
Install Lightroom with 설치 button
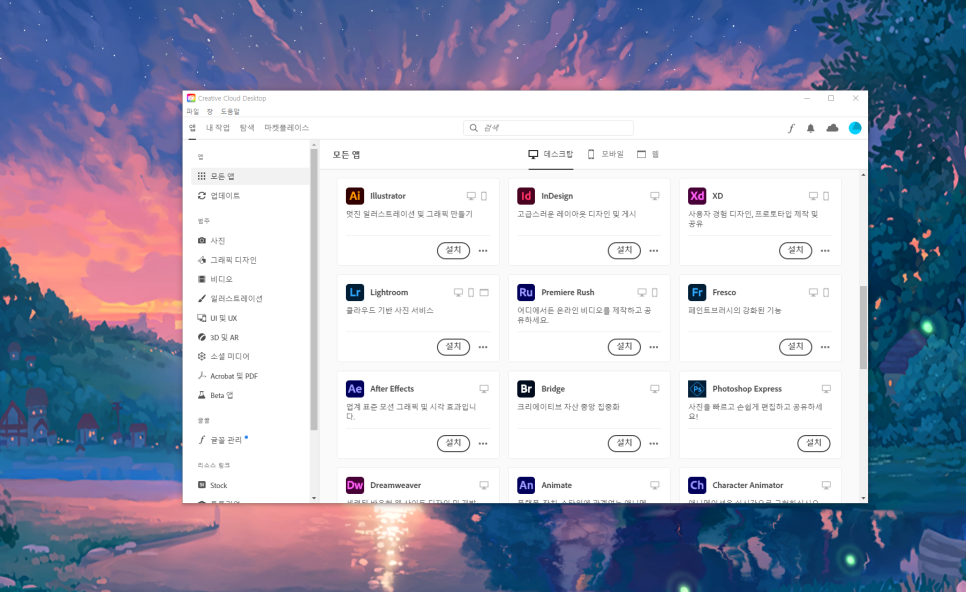point(453,346)
